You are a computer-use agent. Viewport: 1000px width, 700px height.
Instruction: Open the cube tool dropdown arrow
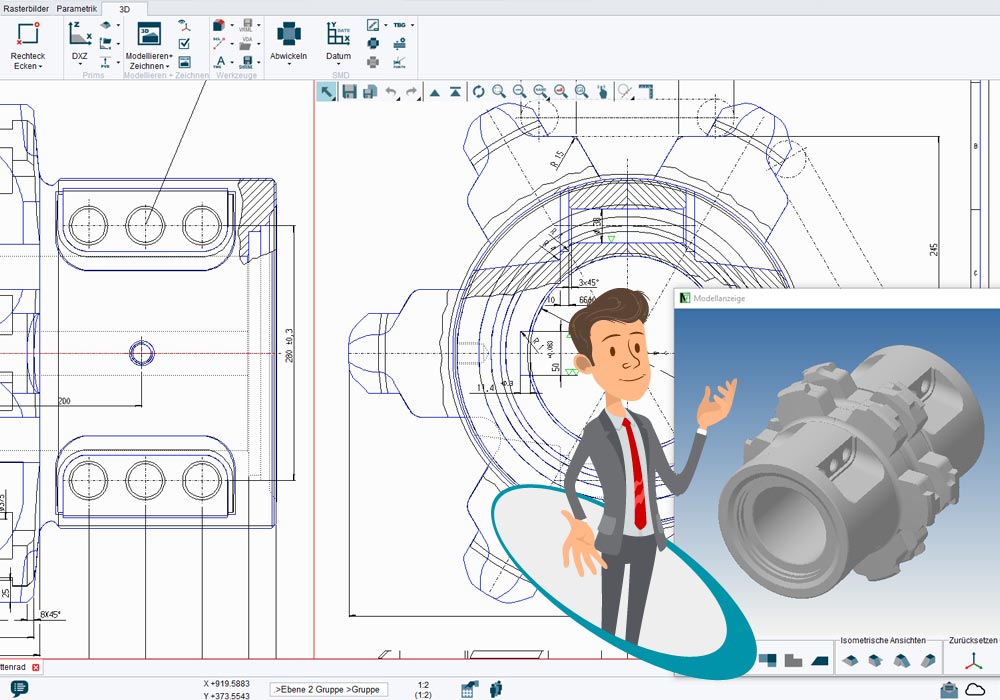click(232, 26)
